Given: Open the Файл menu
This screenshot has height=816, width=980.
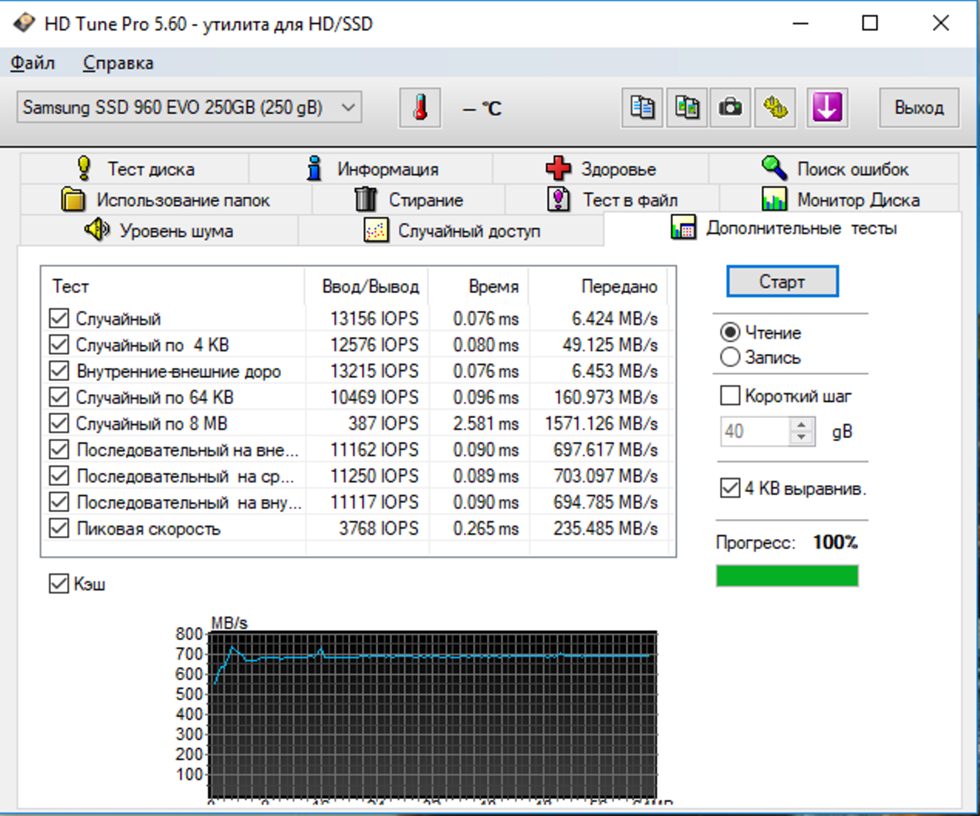Looking at the screenshot, I should point(32,63).
